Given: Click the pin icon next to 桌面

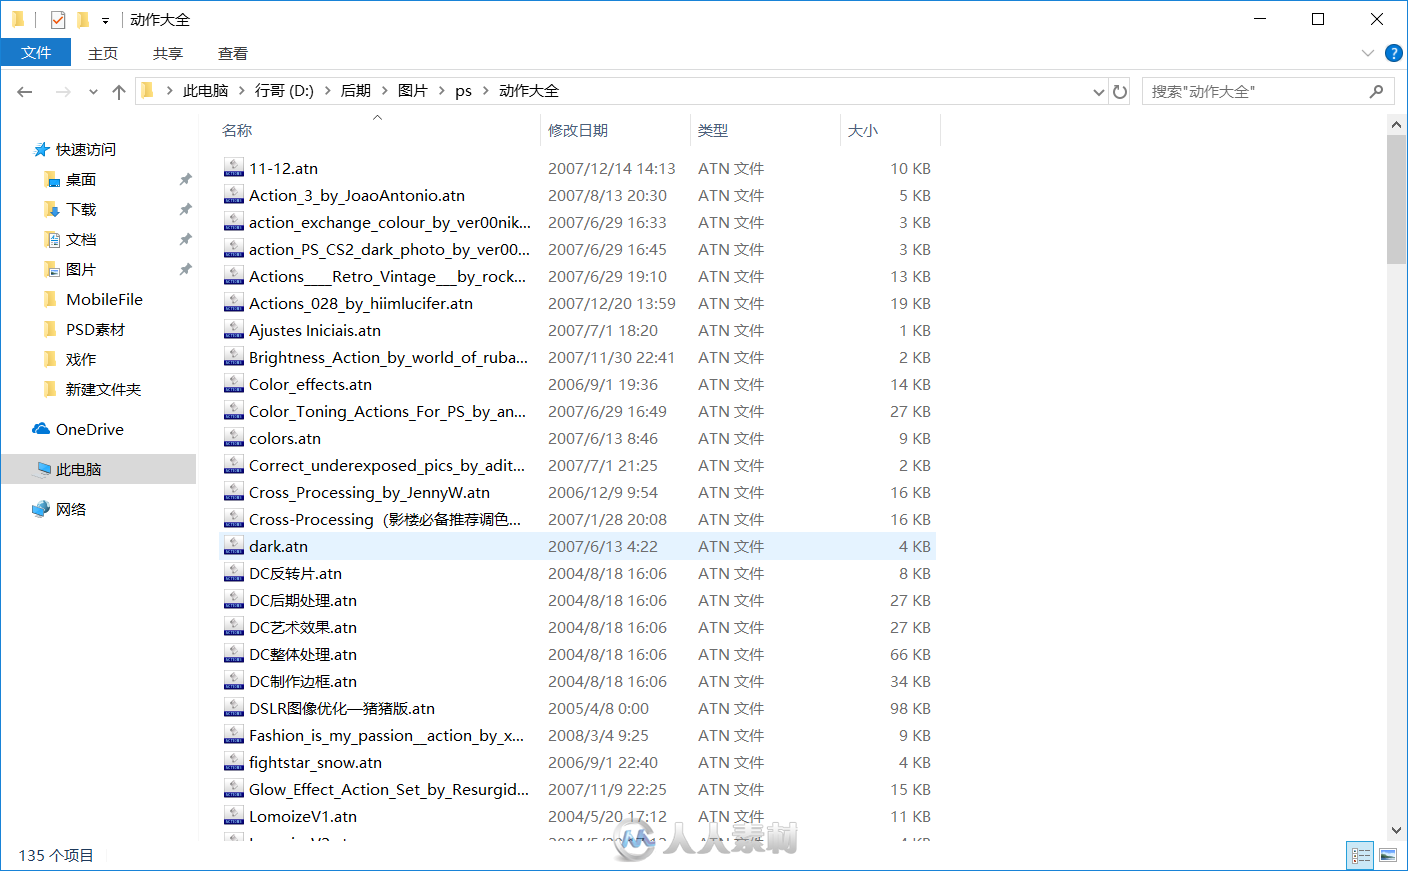Looking at the screenshot, I should click(x=185, y=180).
